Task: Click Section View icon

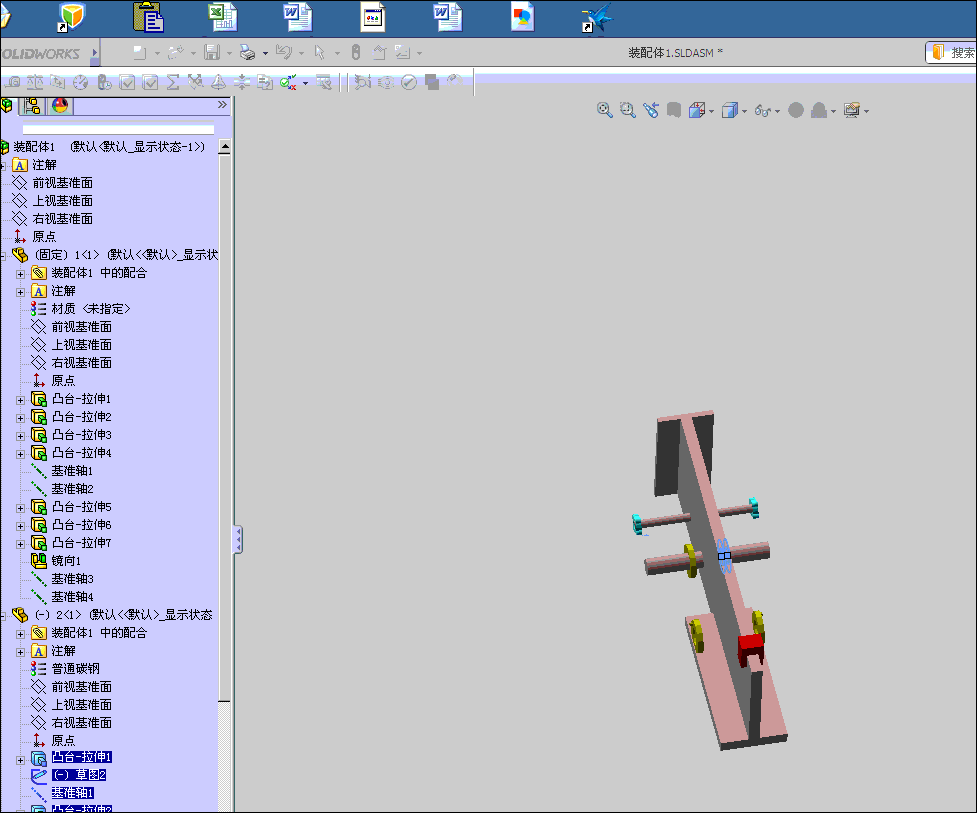Action: (x=674, y=110)
